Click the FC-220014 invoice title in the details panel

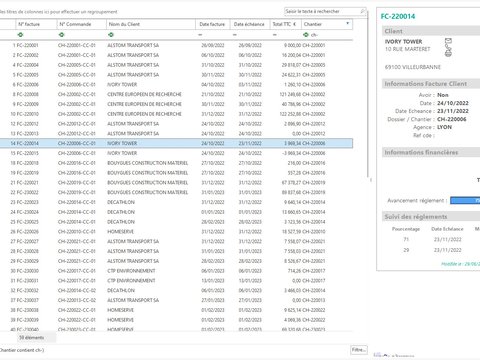[x=398, y=16]
